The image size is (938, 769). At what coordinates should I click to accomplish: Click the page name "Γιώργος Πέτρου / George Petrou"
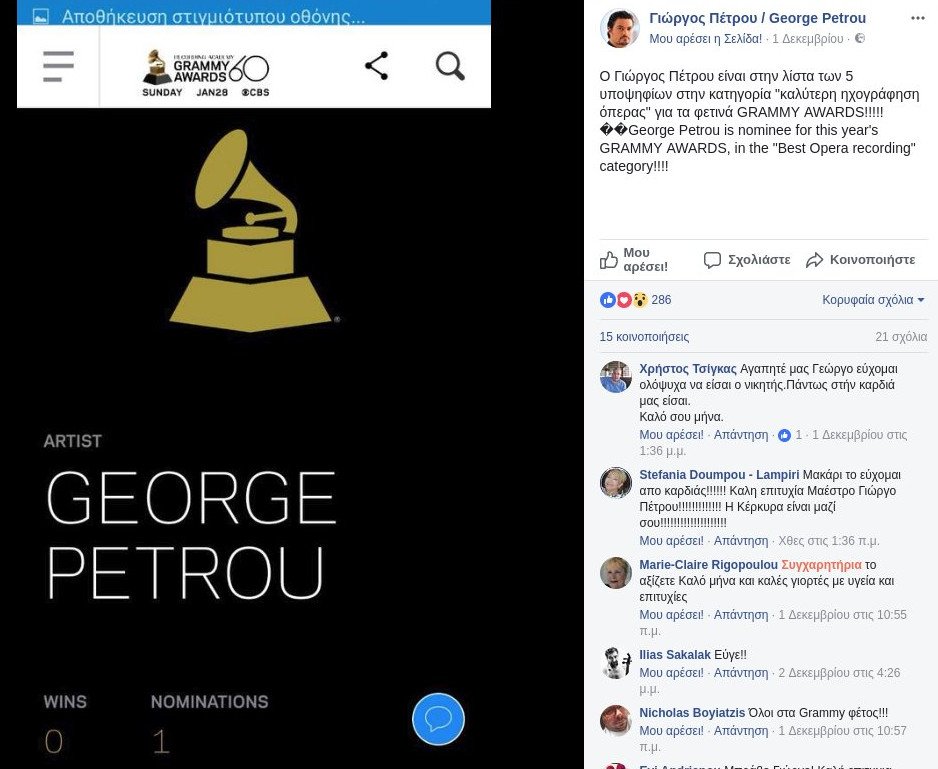pyautogui.click(x=757, y=18)
